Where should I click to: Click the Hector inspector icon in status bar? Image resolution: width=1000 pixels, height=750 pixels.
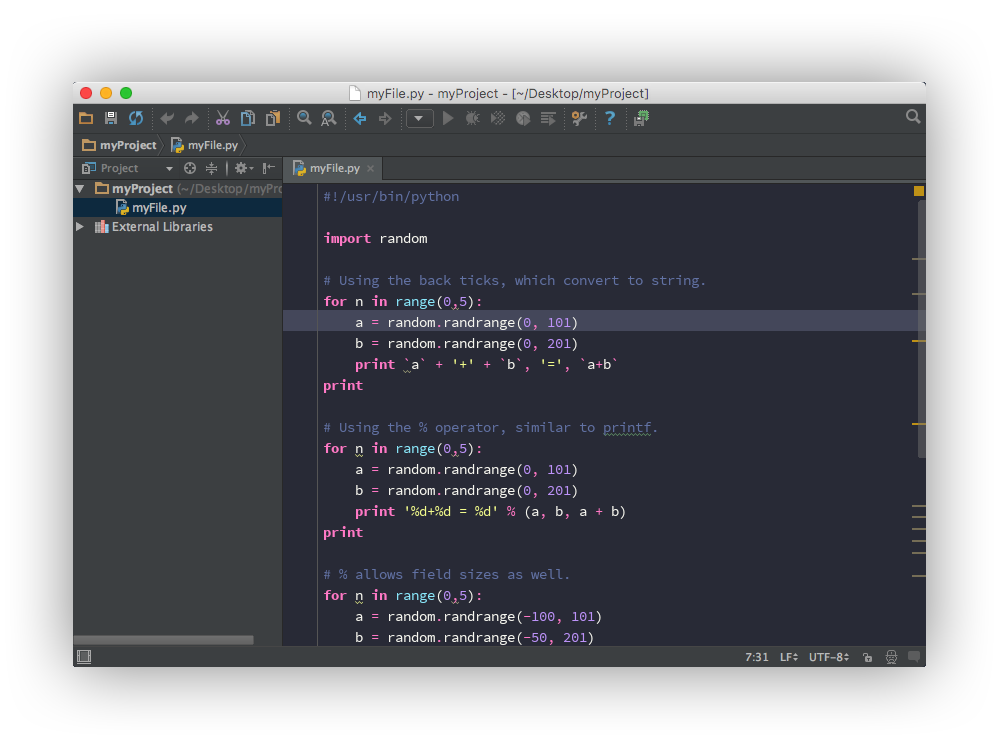(x=891, y=657)
